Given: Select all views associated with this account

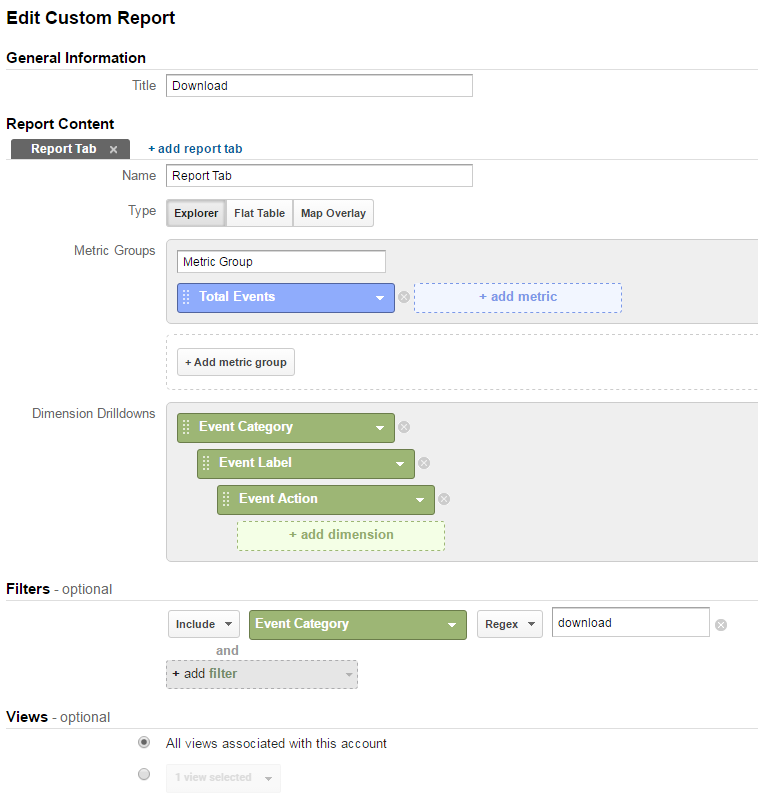Looking at the screenshot, I should (x=144, y=742).
